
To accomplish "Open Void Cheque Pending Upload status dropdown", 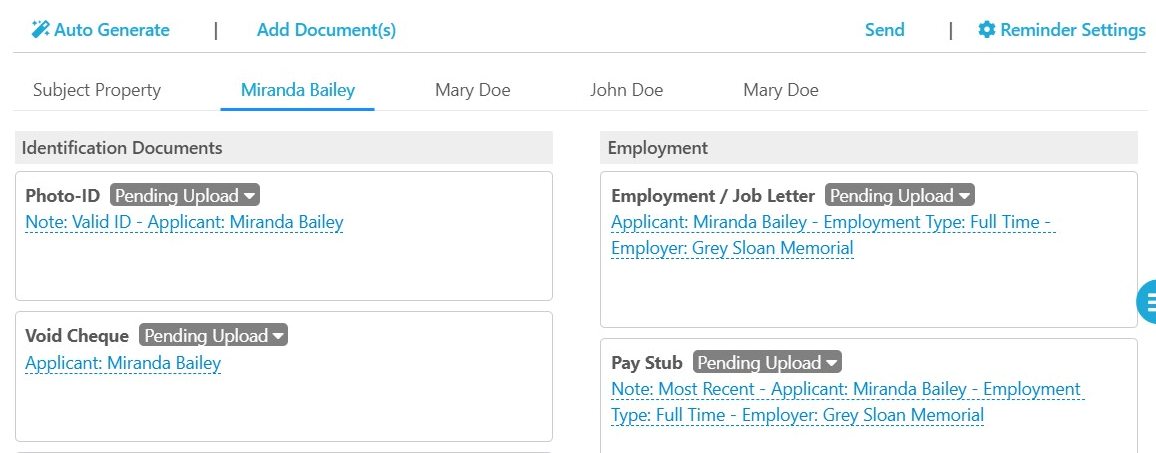I will click(214, 336).
